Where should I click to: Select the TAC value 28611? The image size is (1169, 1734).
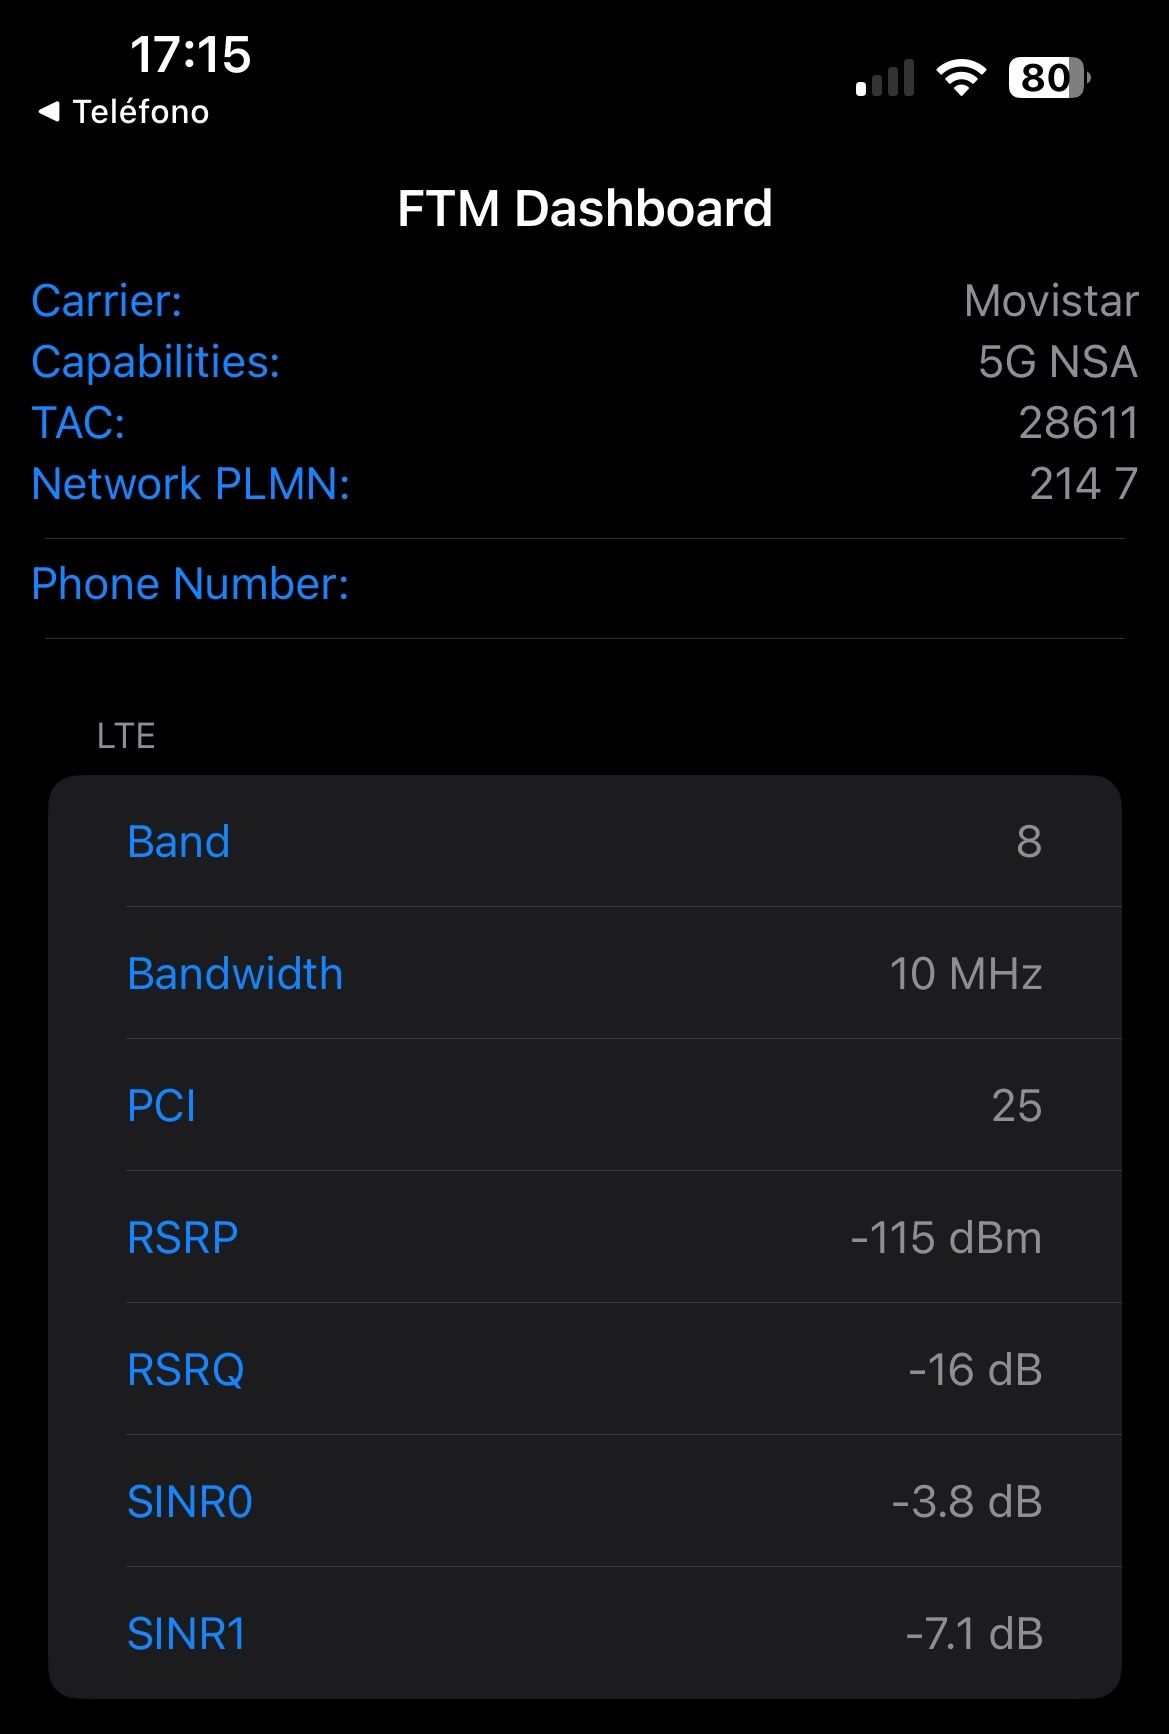coord(1078,423)
